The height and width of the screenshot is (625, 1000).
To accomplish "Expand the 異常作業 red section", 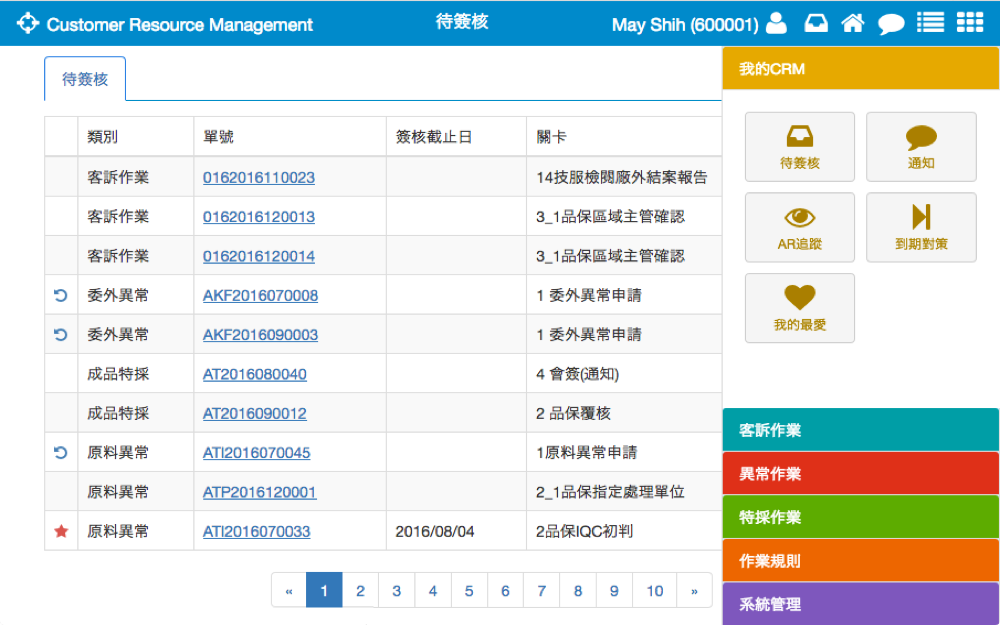I will click(860, 474).
